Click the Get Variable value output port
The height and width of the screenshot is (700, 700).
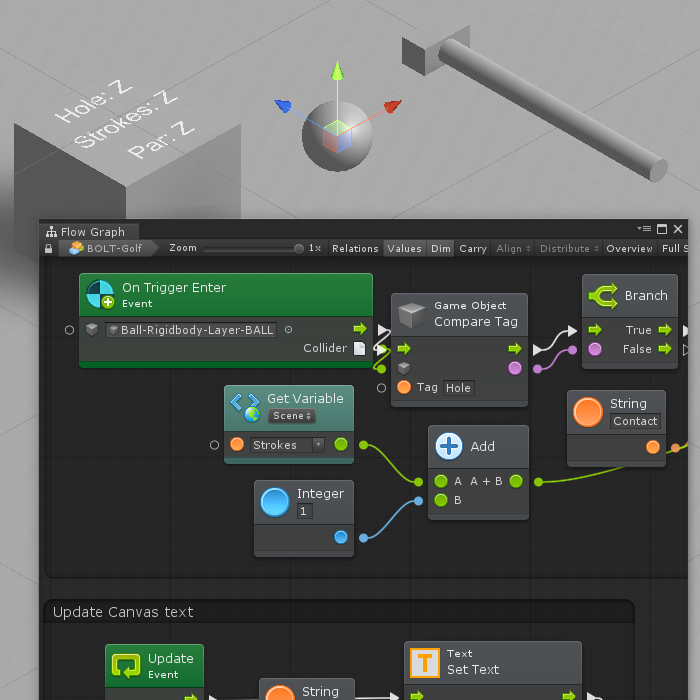click(x=341, y=444)
